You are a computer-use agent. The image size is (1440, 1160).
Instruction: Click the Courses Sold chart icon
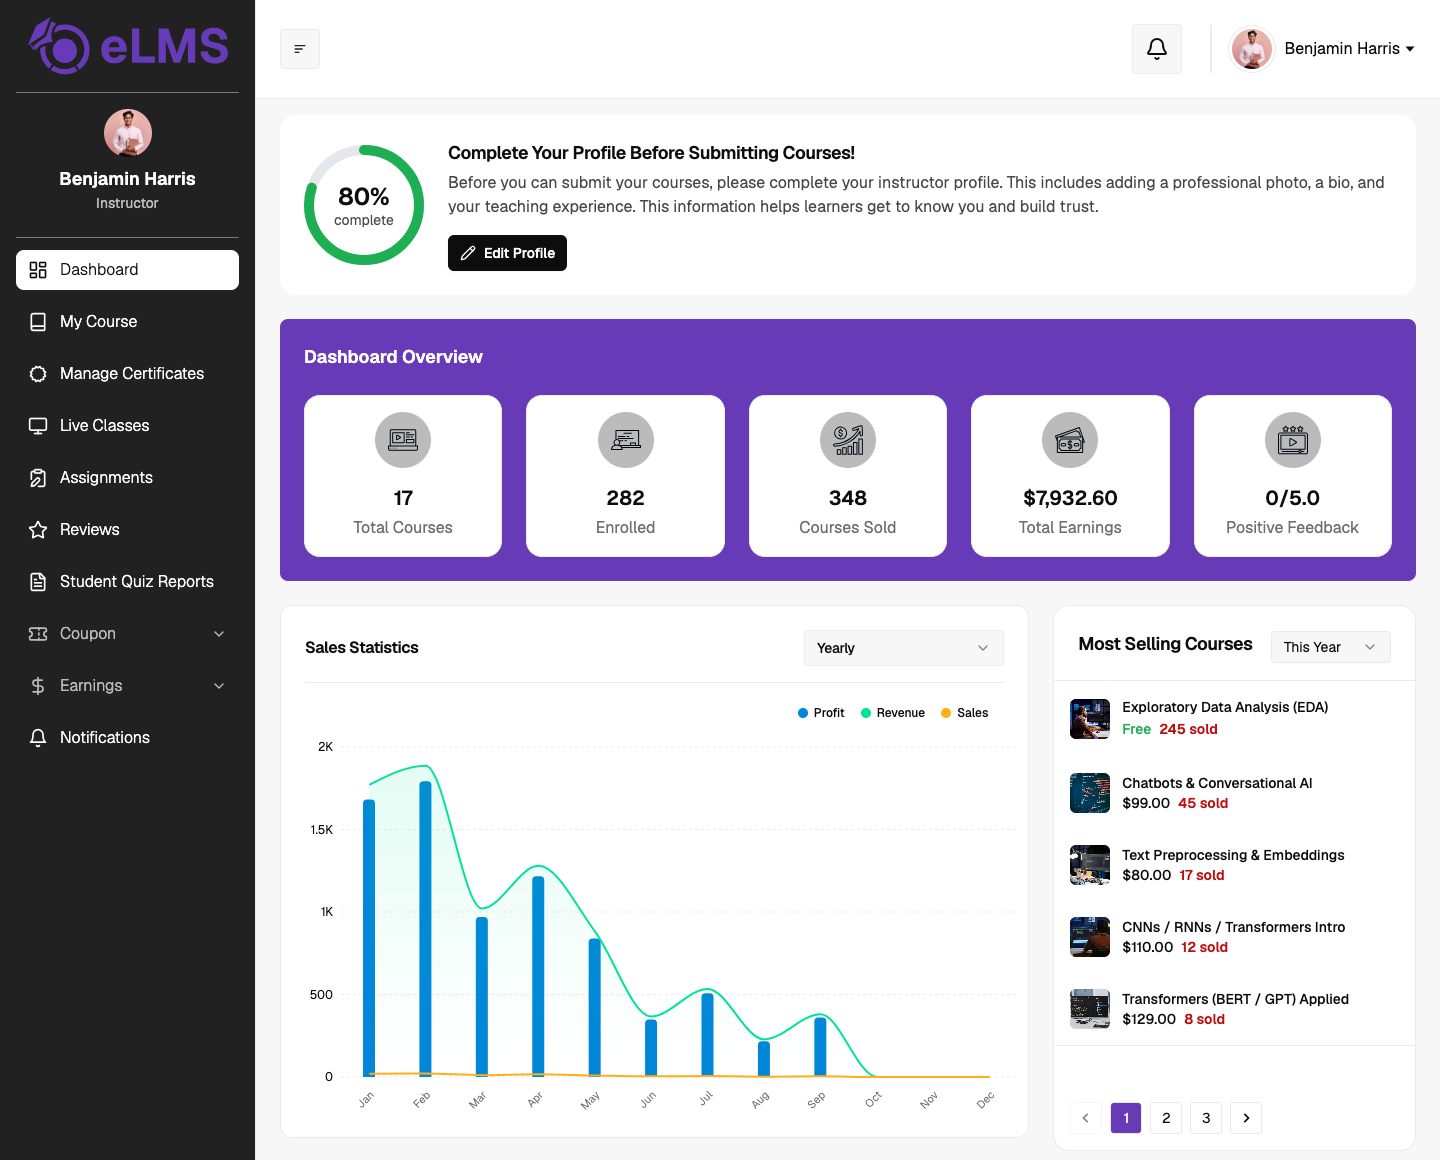click(x=848, y=440)
